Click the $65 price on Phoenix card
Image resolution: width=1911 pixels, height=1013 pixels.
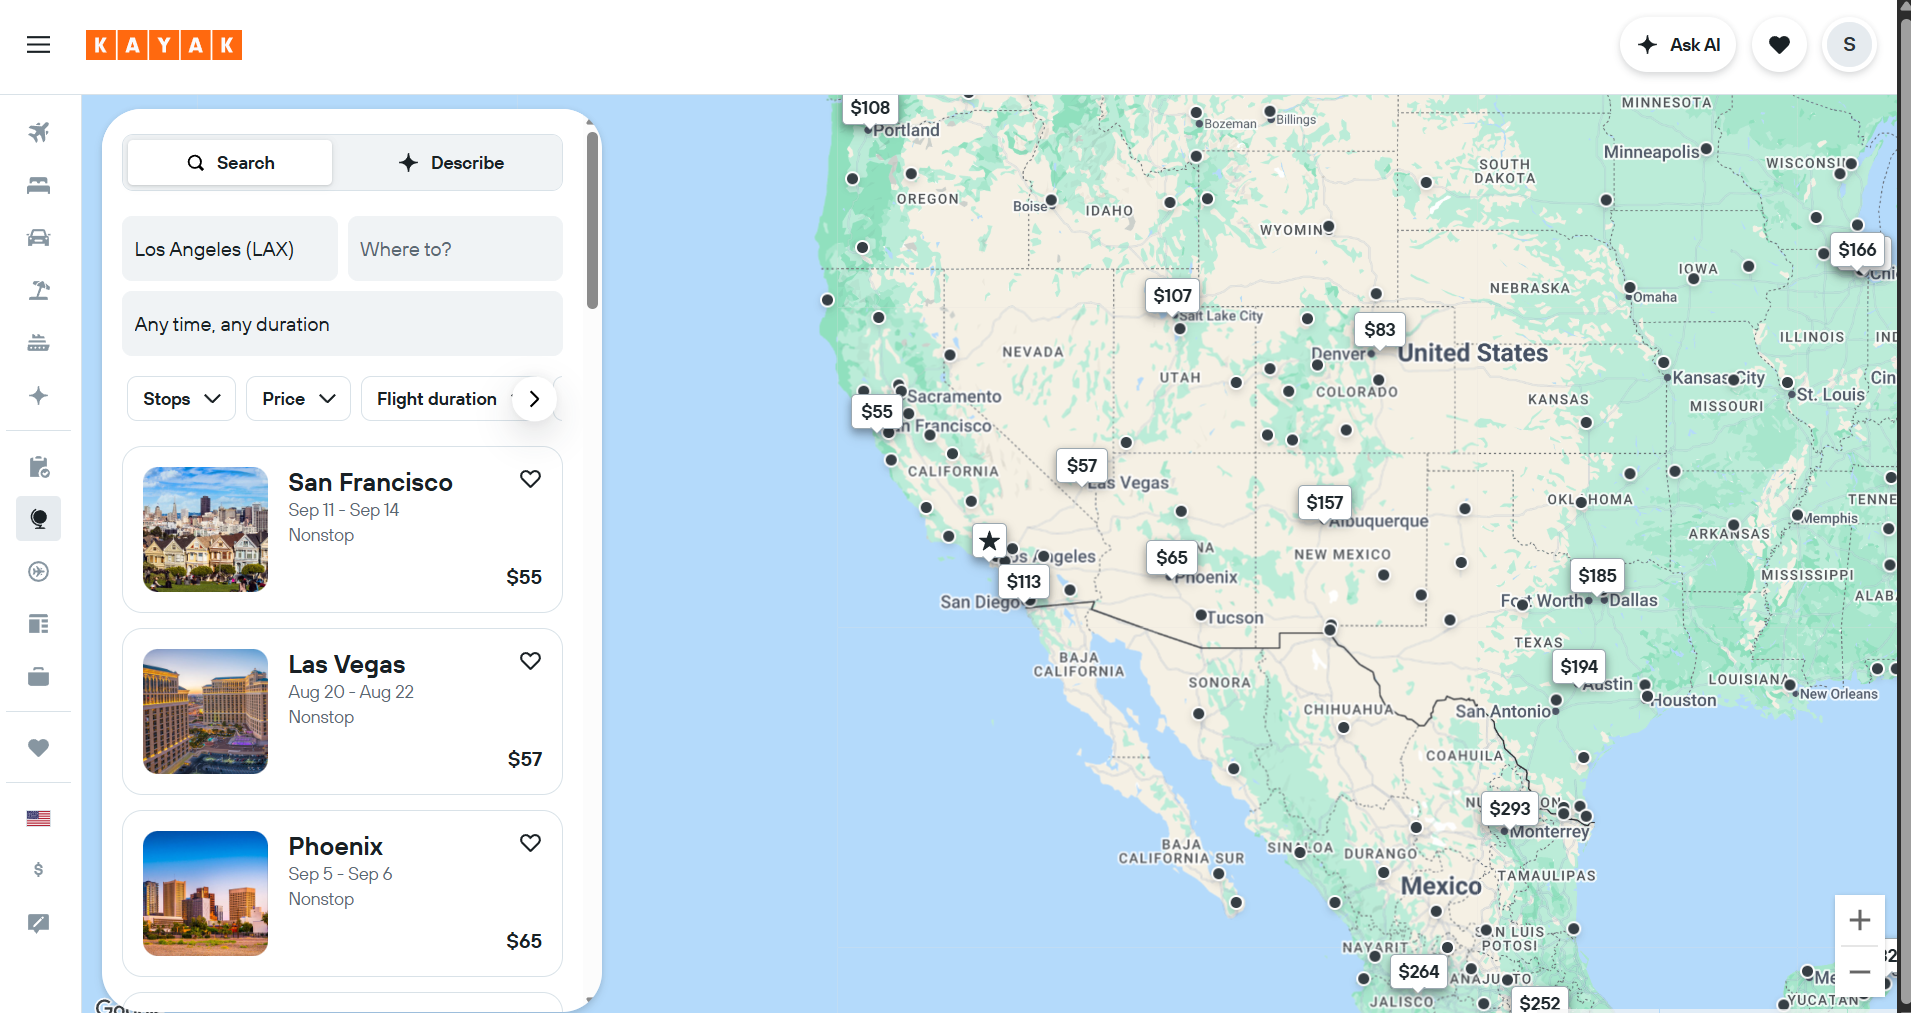[524, 941]
